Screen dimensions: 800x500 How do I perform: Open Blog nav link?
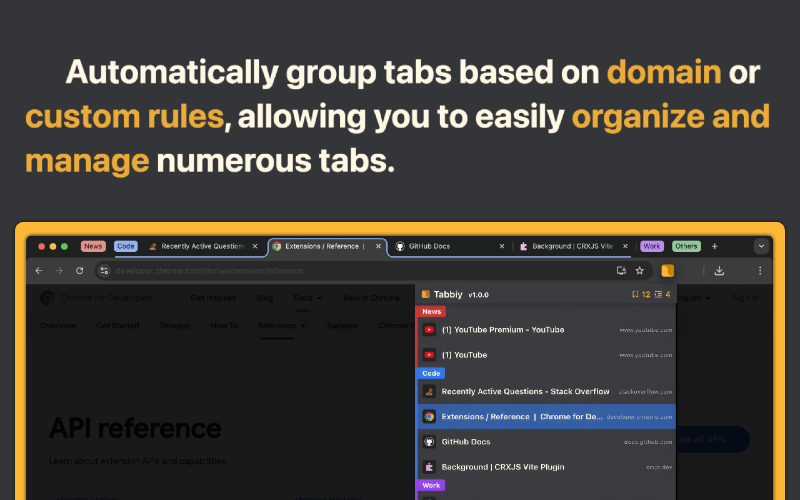tap(265, 297)
